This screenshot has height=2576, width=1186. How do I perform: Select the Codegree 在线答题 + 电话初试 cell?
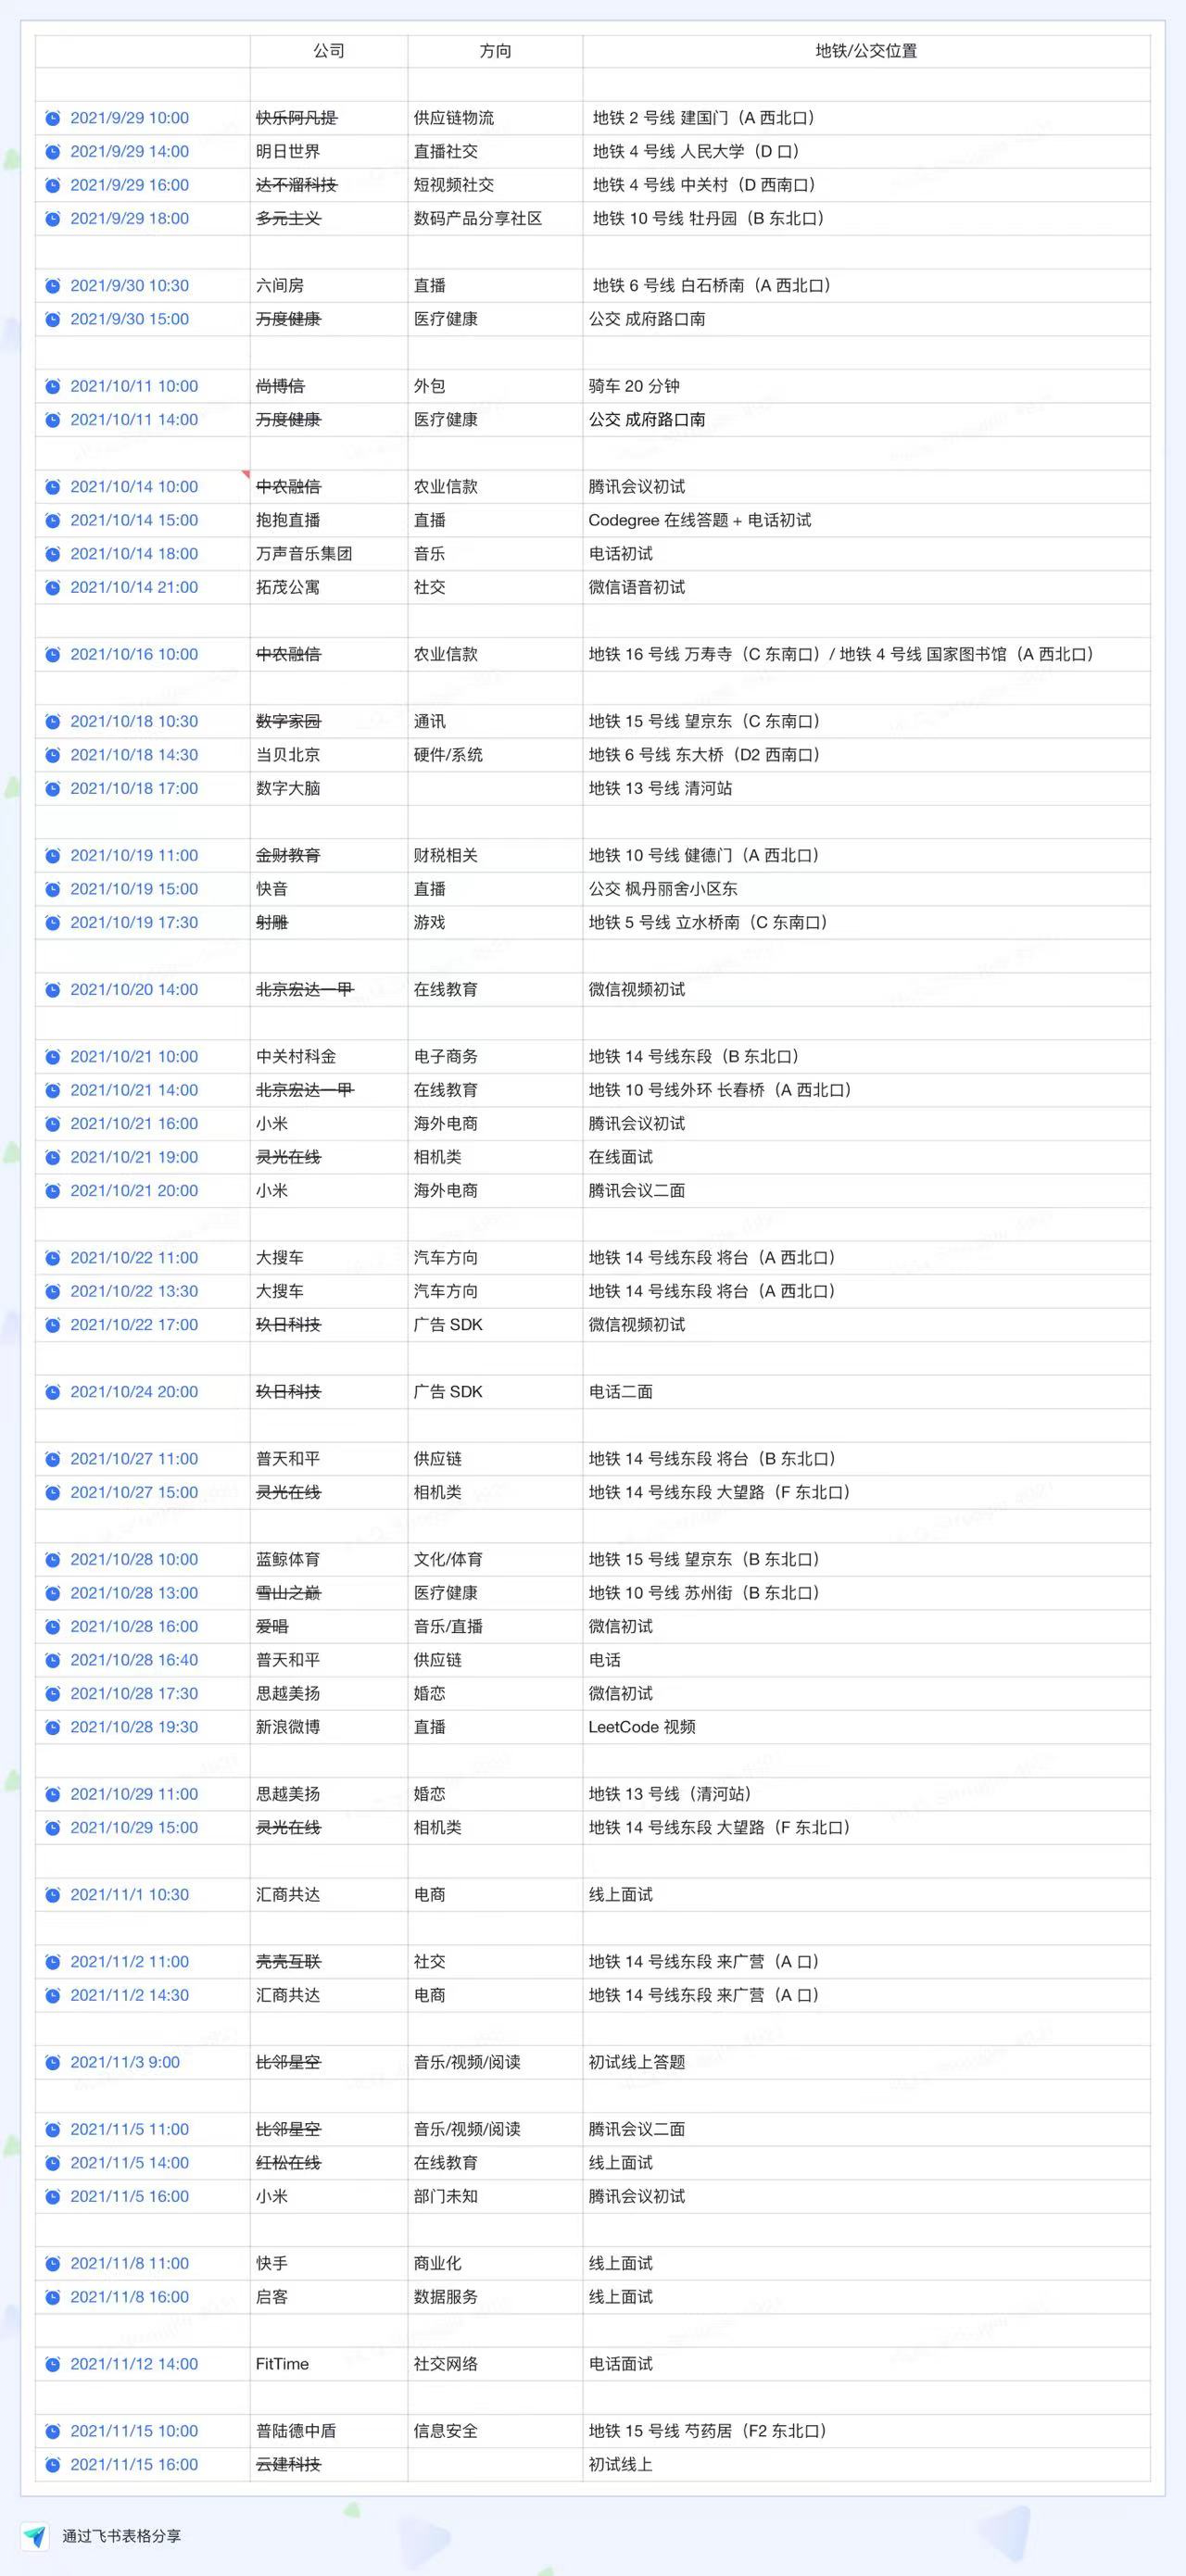(x=866, y=520)
